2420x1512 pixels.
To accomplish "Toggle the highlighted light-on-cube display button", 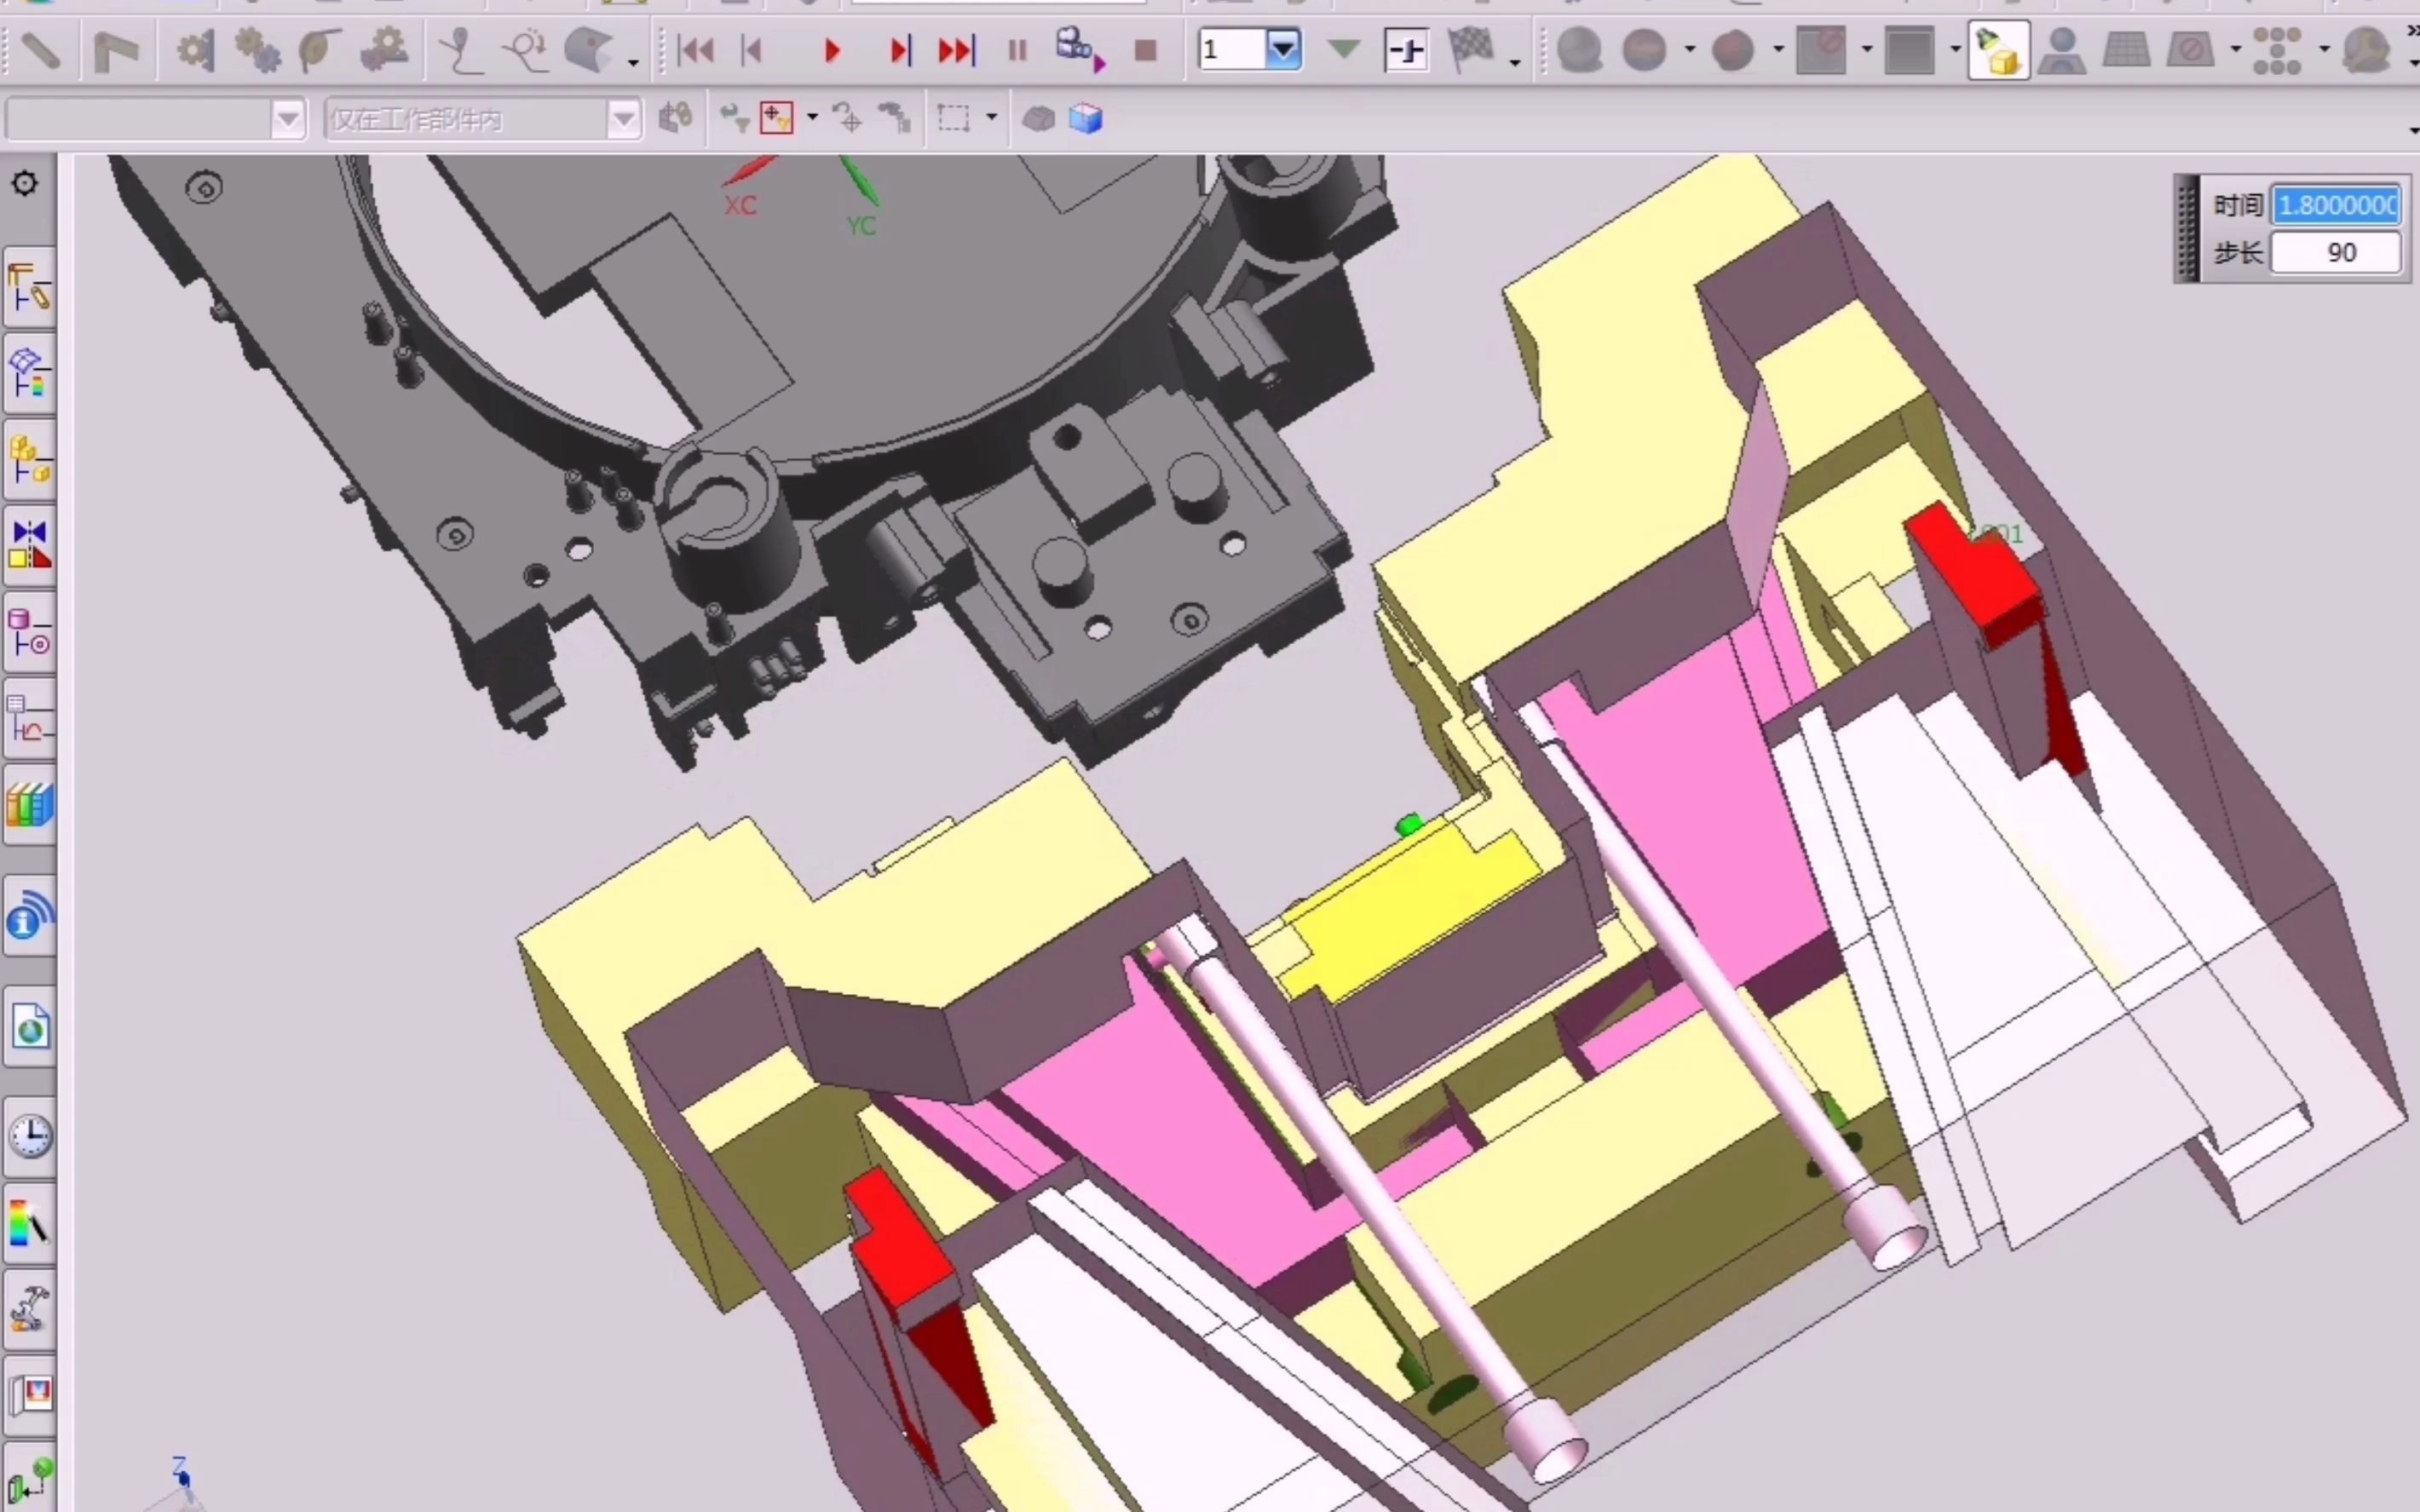I will click(x=1998, y=50).
